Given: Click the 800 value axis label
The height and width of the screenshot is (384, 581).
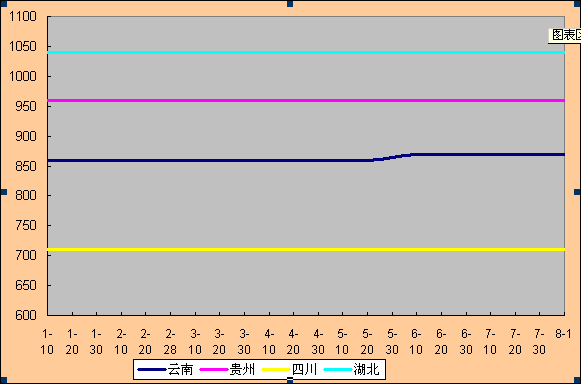Looking at the screenshot, I should [x=26, y=195].
